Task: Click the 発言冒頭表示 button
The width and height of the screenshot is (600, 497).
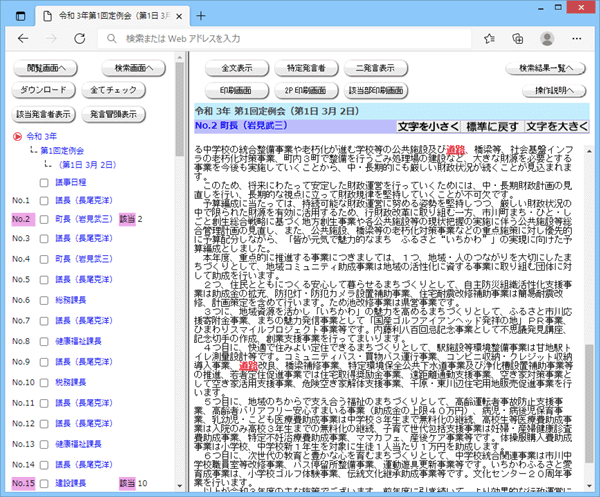Action: pyautogui.click(x=114, y=114)
